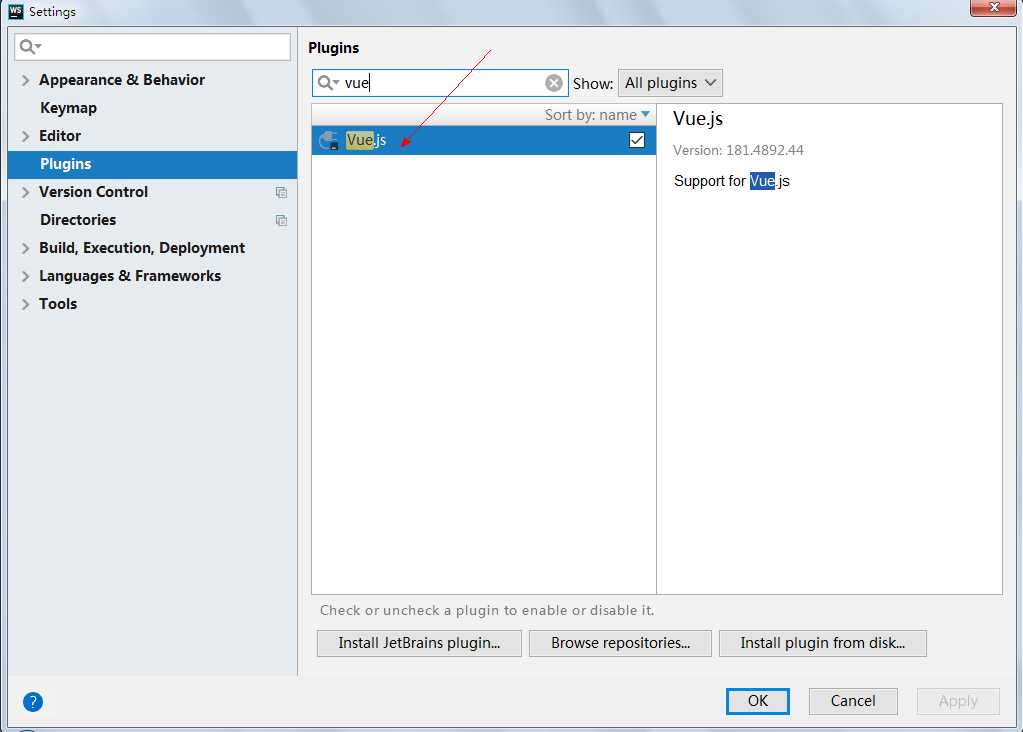The image size is (1023, 732).
Task: Clear the plugin search text
Action: click(553, 83)
